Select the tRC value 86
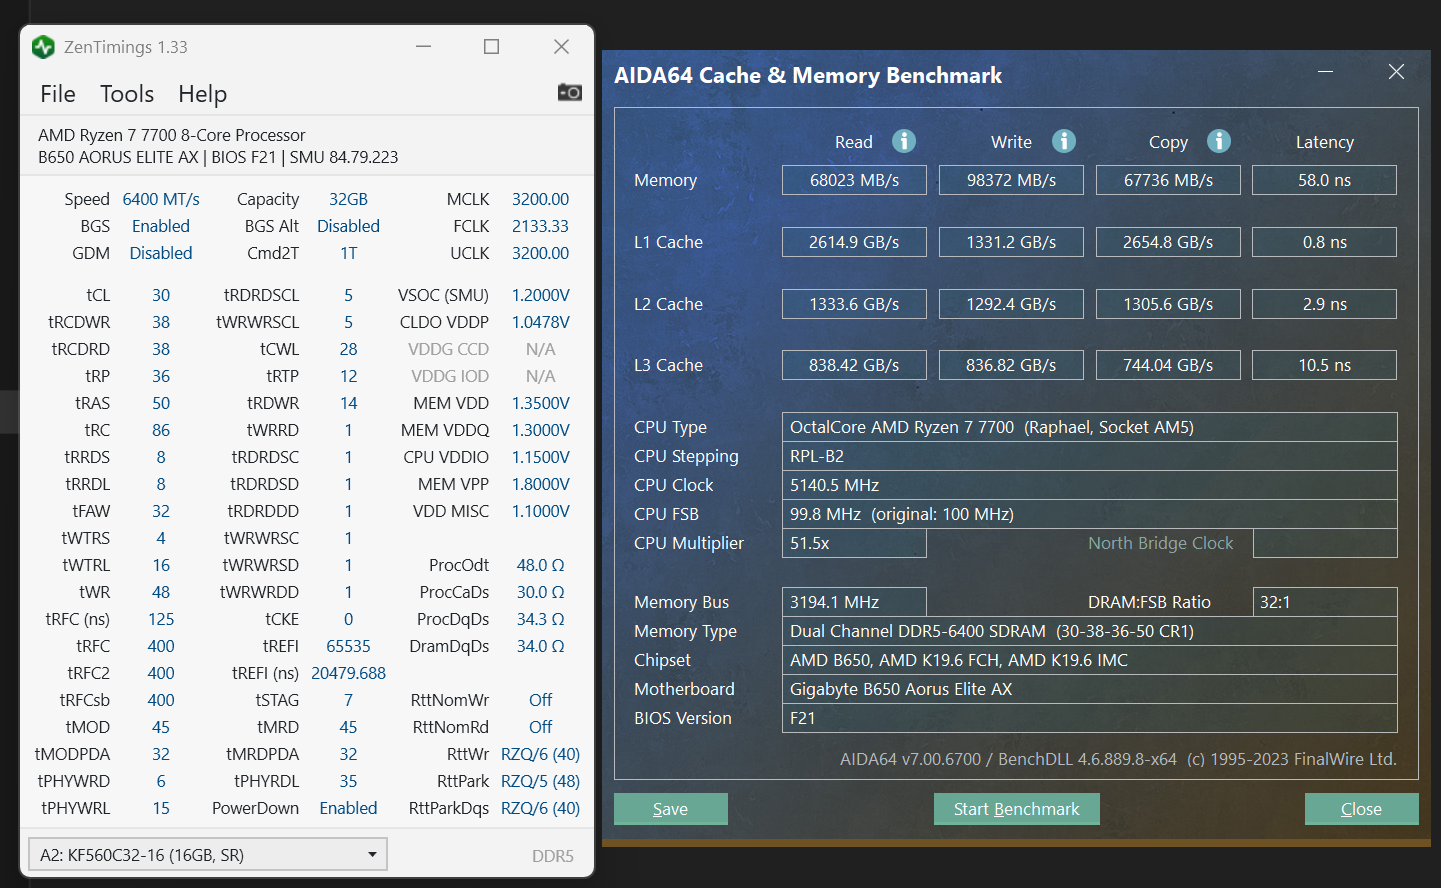The width and height of the screenshot is (1441, 888). 161,430
